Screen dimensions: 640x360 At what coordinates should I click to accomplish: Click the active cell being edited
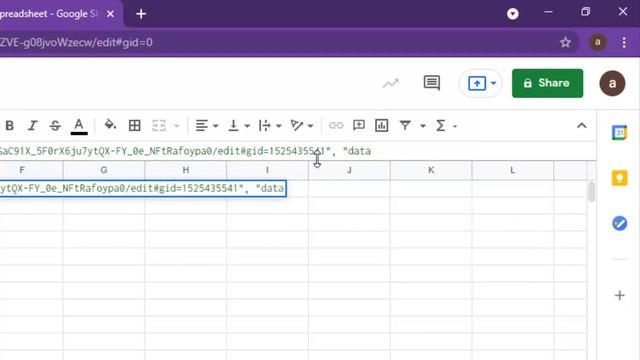click(x=143, y=188)
